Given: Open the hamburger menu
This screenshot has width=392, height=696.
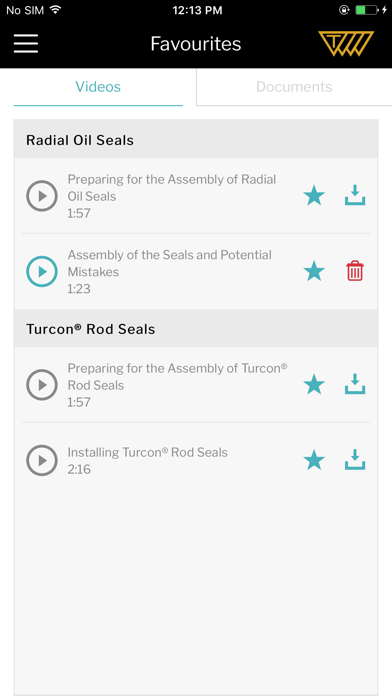Looking at the screenshot, I should point(26,44).
